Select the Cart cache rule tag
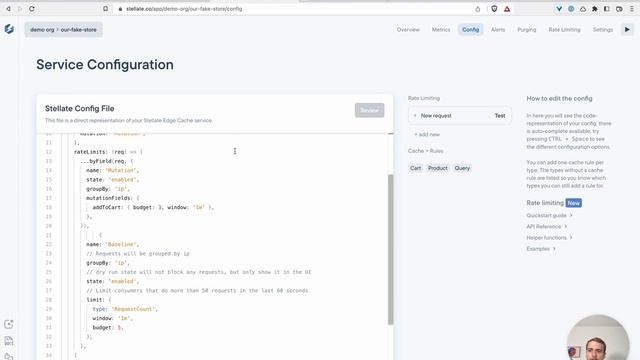Viewport: 640px width, 360px height. (415, 168)
